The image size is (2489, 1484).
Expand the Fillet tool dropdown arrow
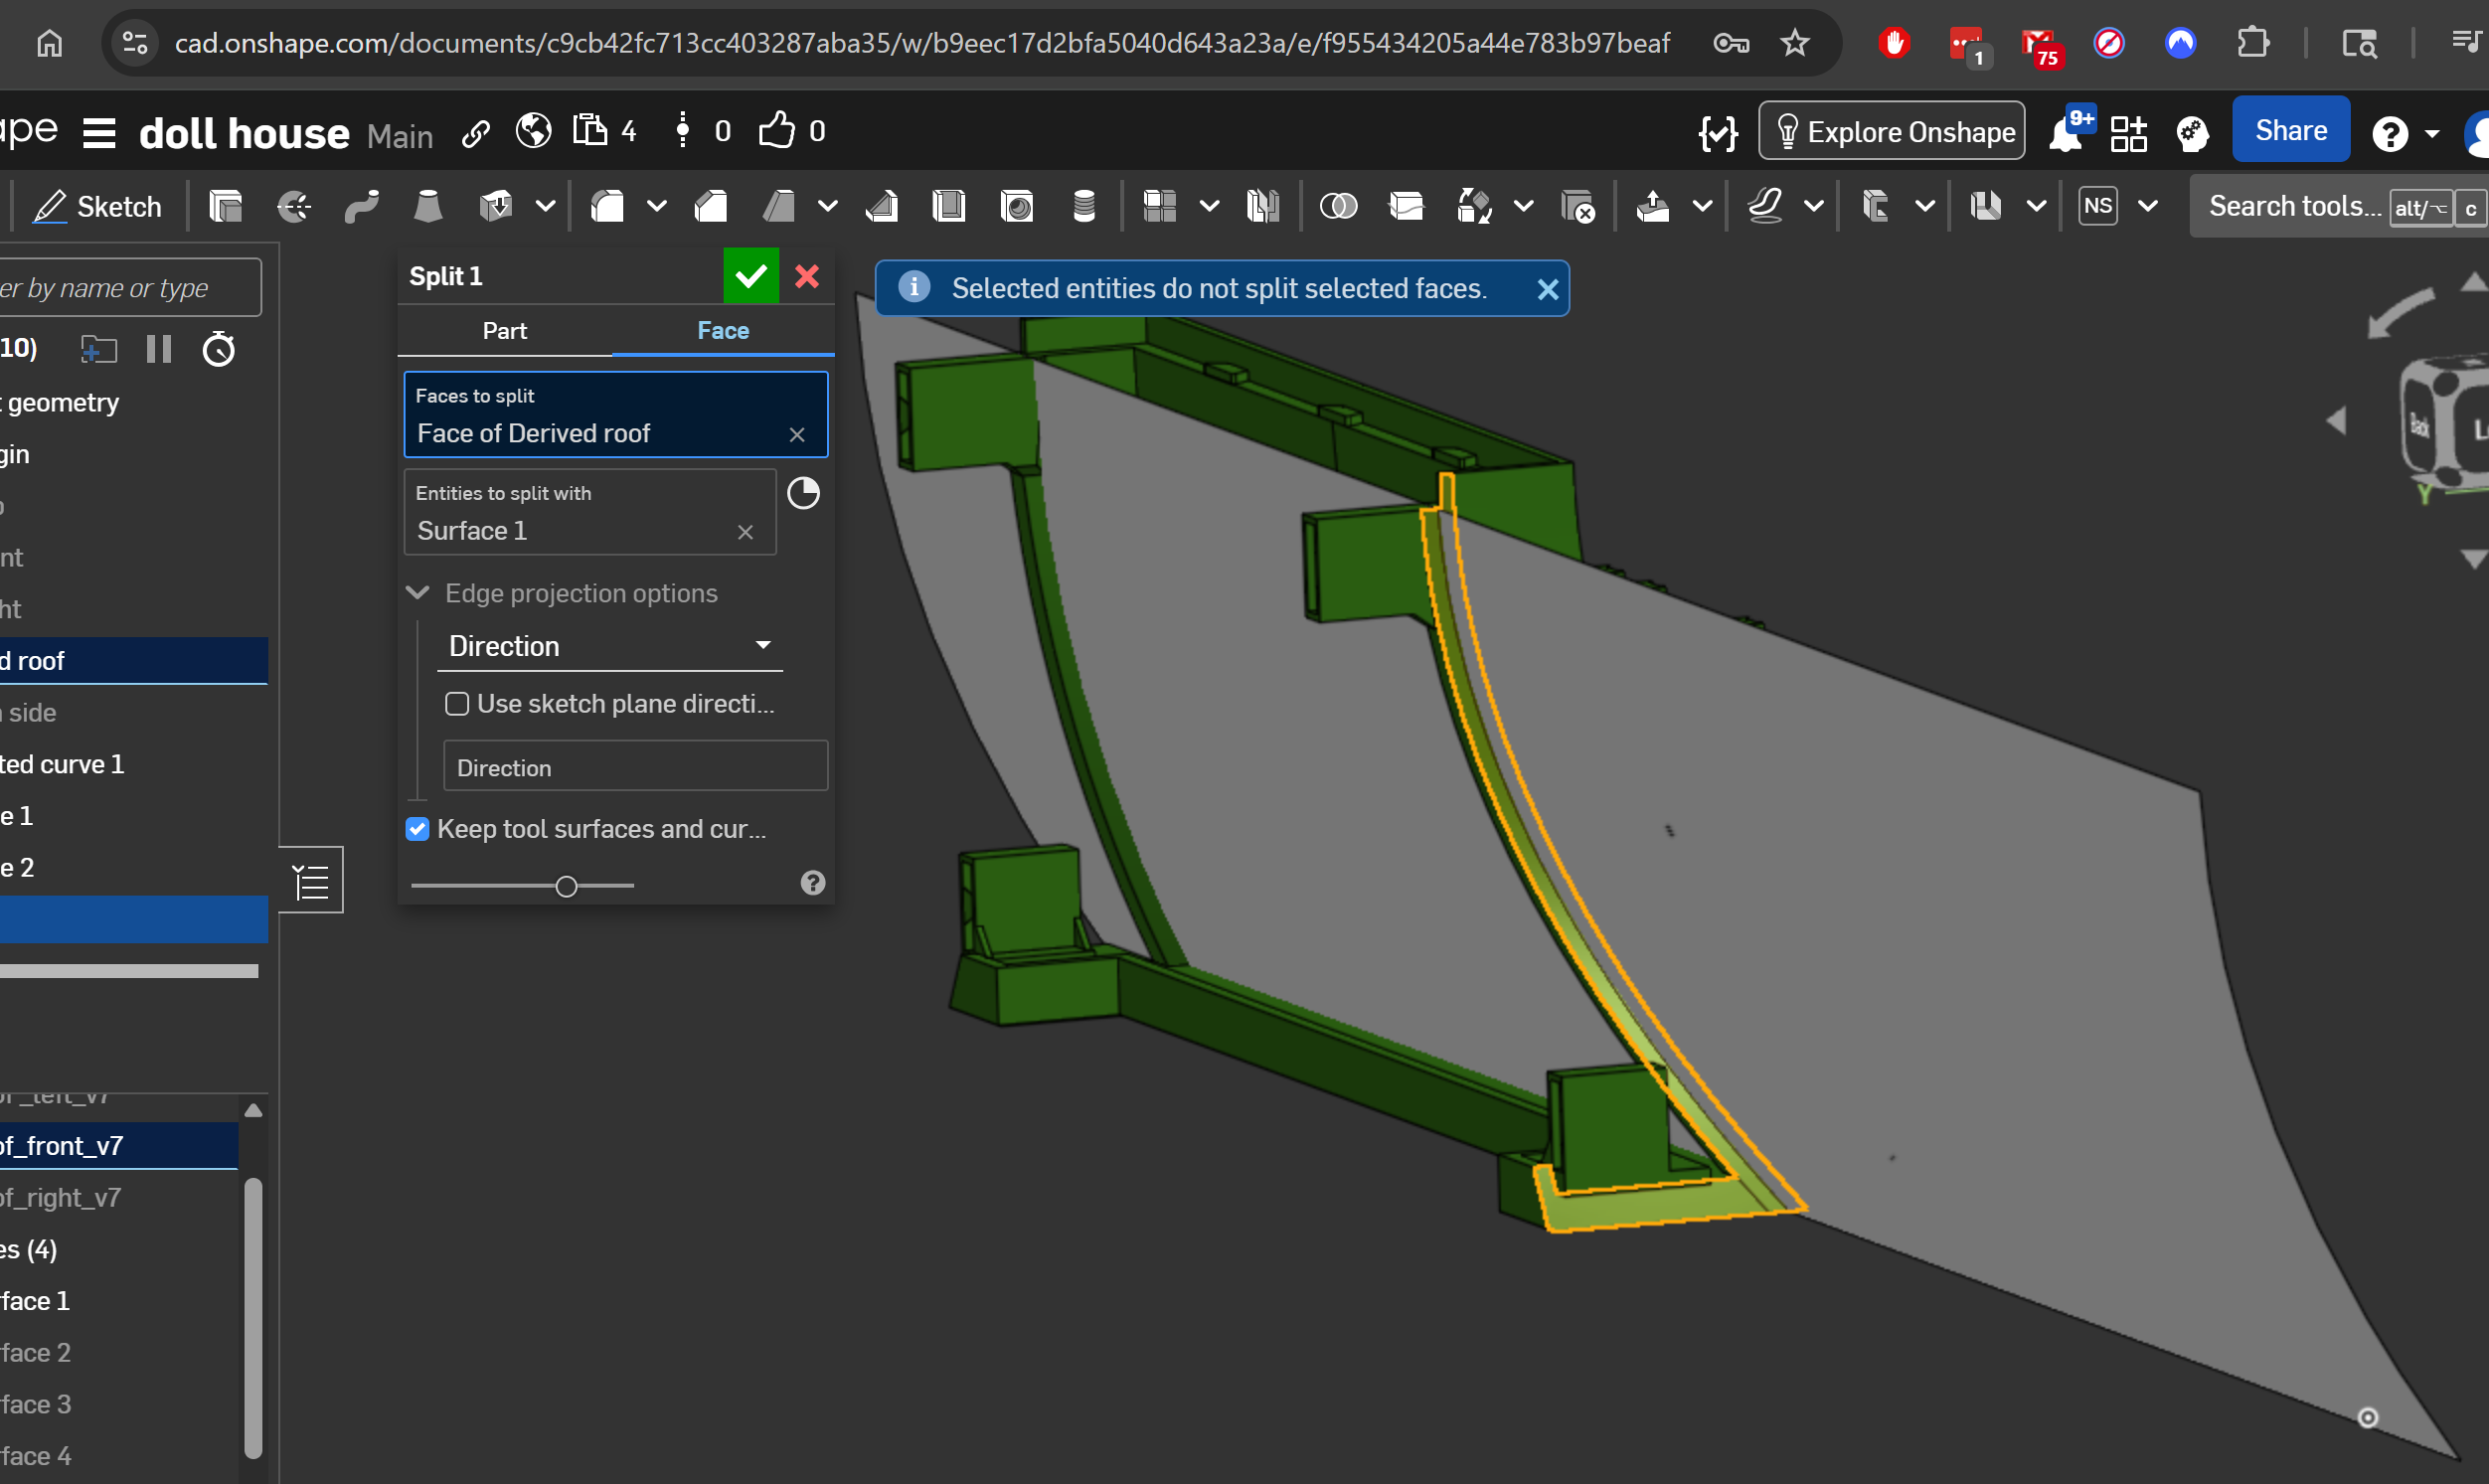[657, 207]
